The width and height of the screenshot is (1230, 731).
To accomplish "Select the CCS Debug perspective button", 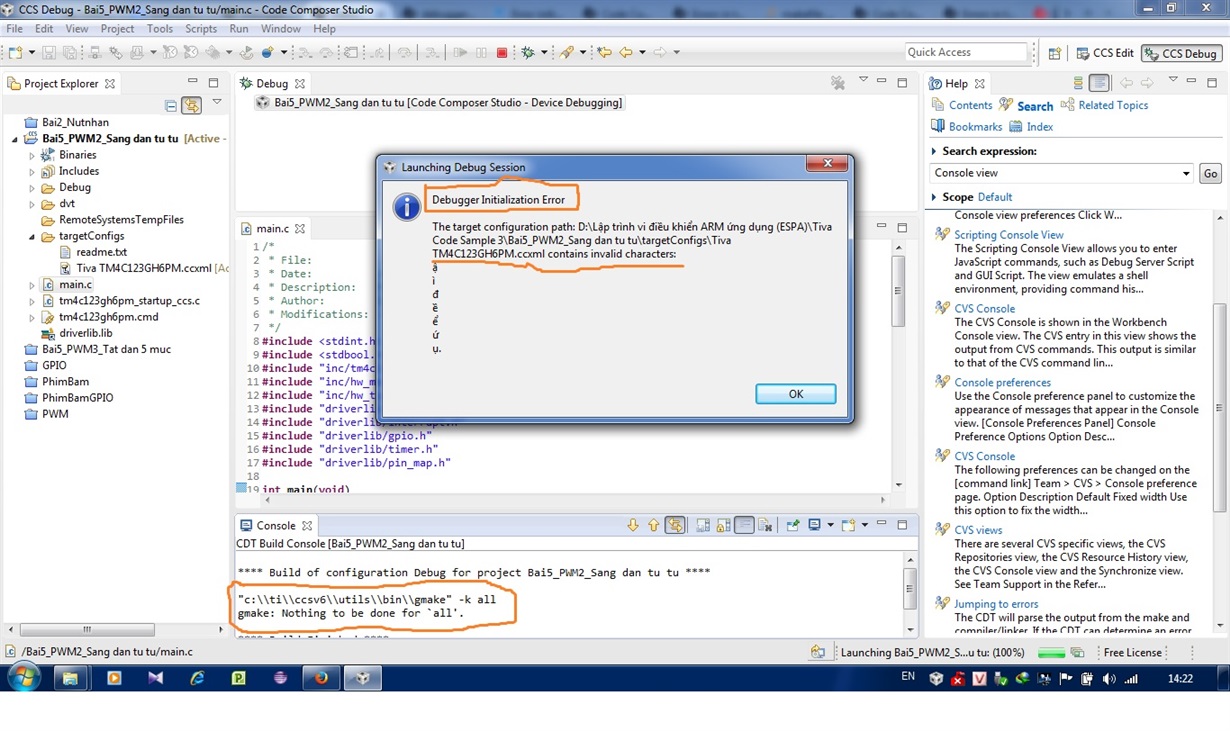I will [1181, 53].
